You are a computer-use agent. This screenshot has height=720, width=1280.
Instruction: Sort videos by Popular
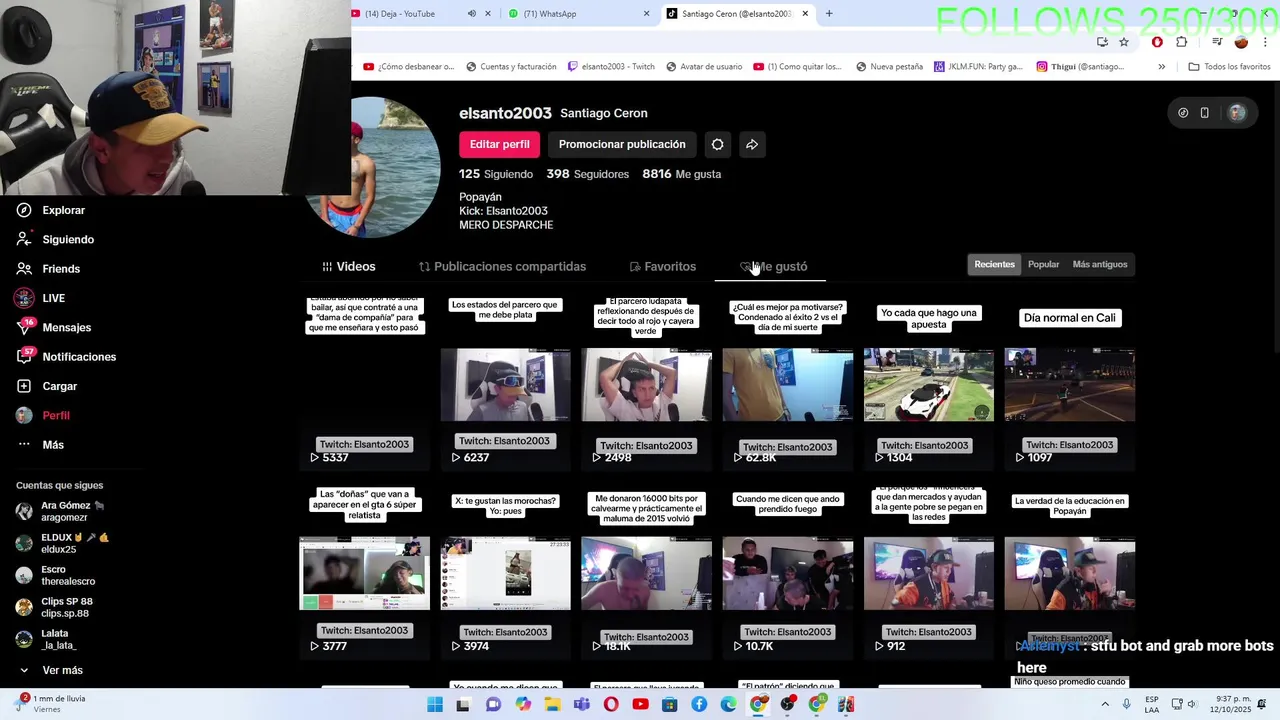1043,265
